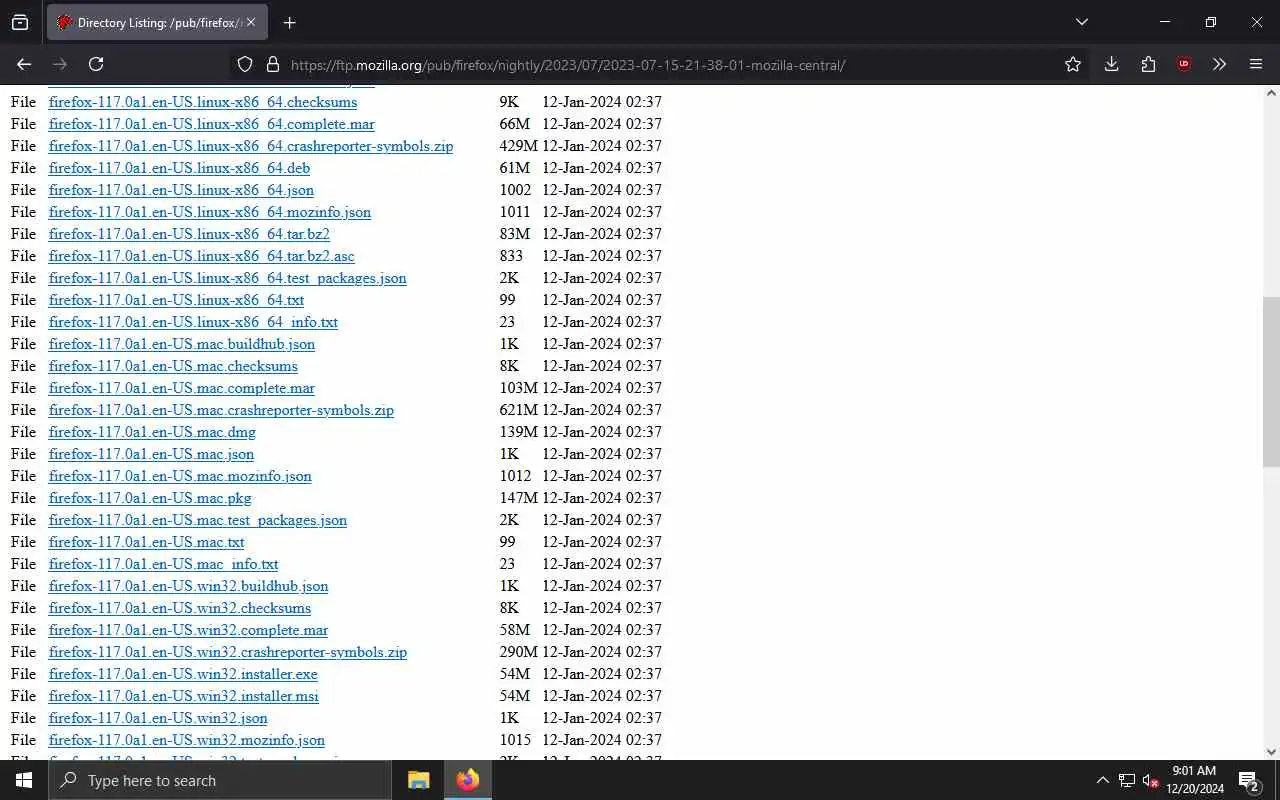Open Firefox View recent browsing icon
Viewport: 1280px width, 800px height.
(x=20, y=22)
